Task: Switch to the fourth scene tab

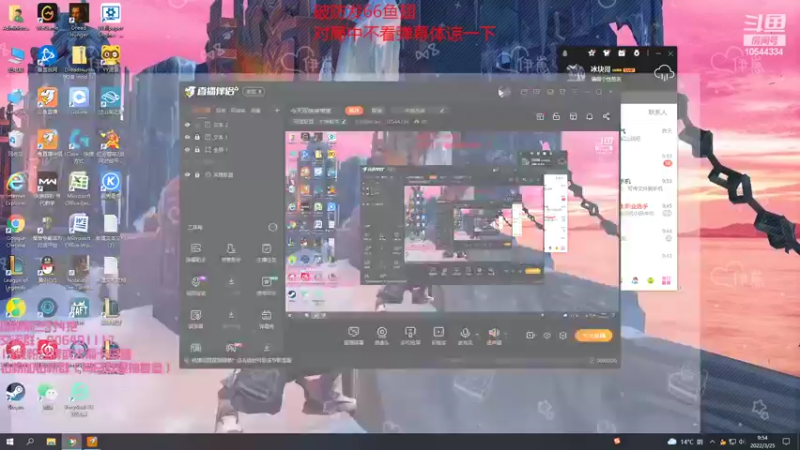Action: tap(256, 110)
